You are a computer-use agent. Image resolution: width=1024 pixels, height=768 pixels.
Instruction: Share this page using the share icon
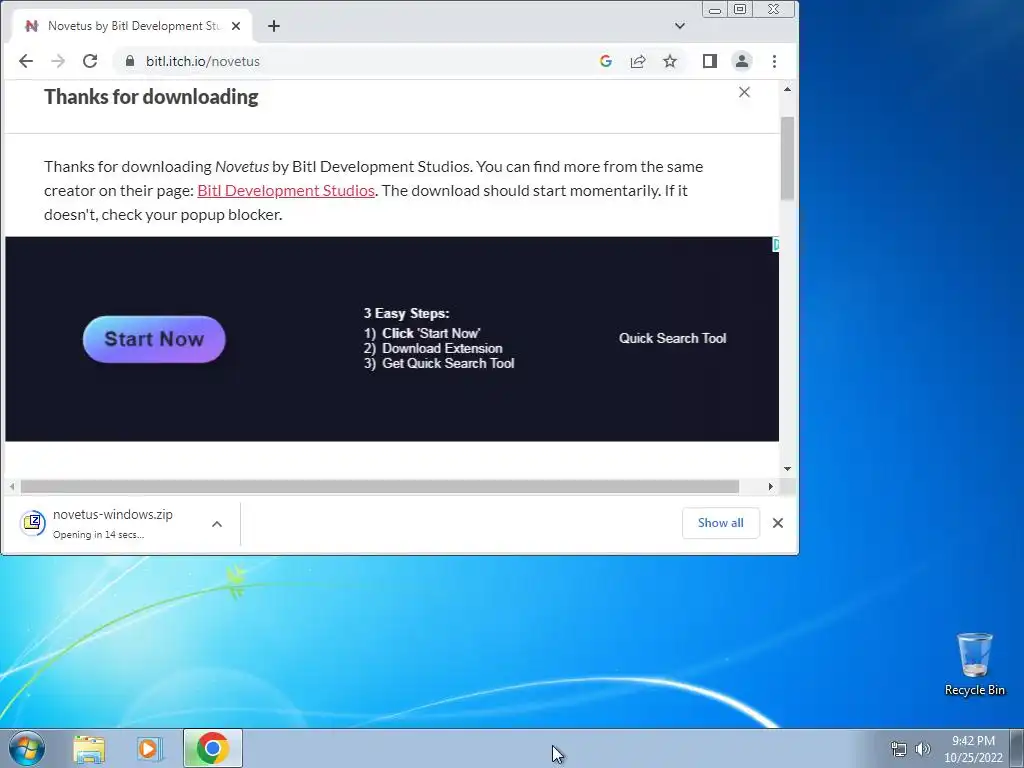638,61
